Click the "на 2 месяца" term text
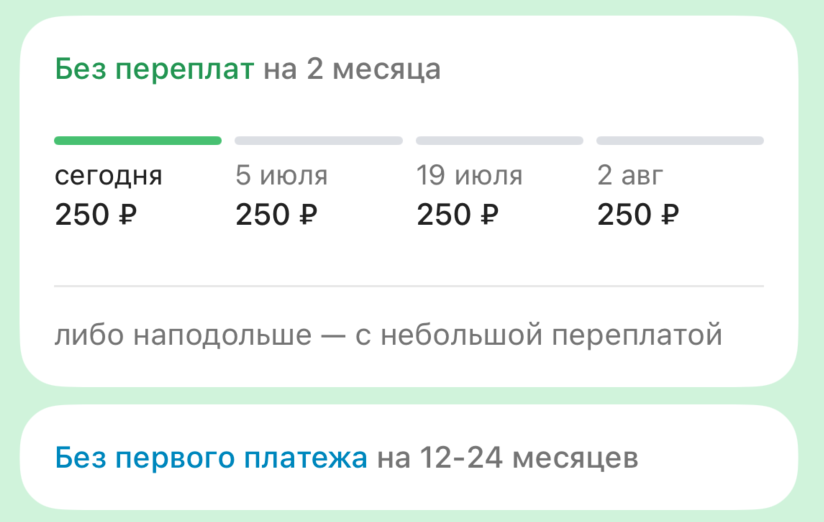 [x=352, y=71]
